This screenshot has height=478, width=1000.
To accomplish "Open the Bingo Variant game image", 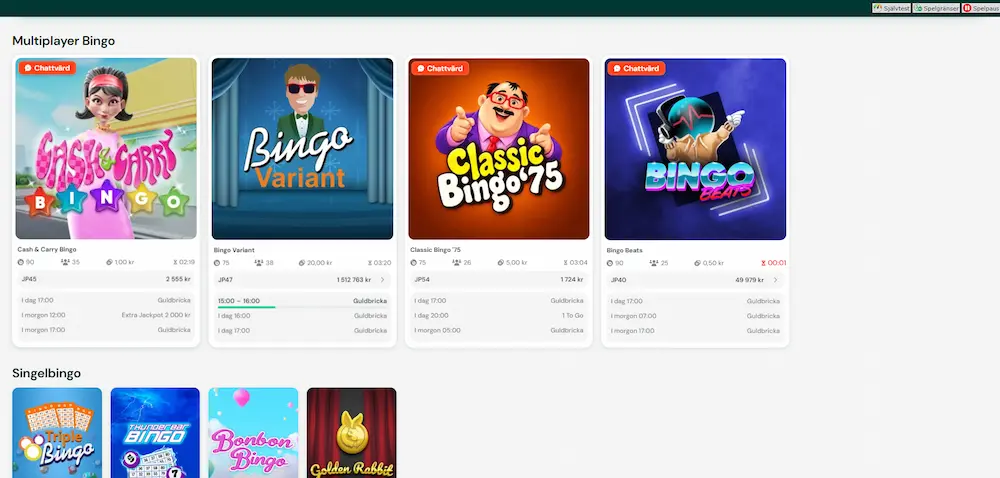I will [302, 148].
